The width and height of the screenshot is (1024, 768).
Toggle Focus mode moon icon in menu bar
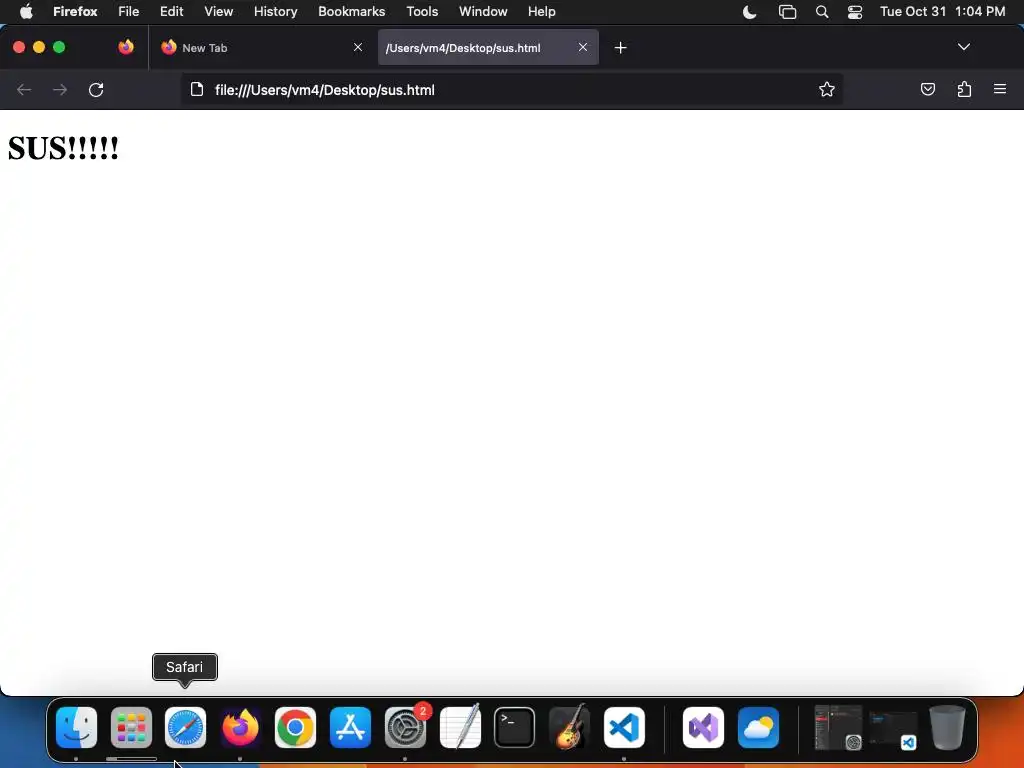(x=750, y=12)
